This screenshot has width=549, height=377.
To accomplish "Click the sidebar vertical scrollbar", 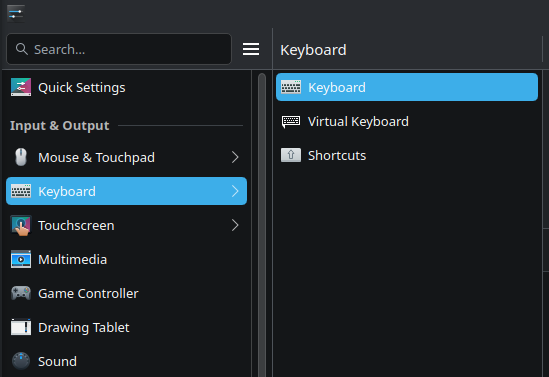I will pos(262,224).
